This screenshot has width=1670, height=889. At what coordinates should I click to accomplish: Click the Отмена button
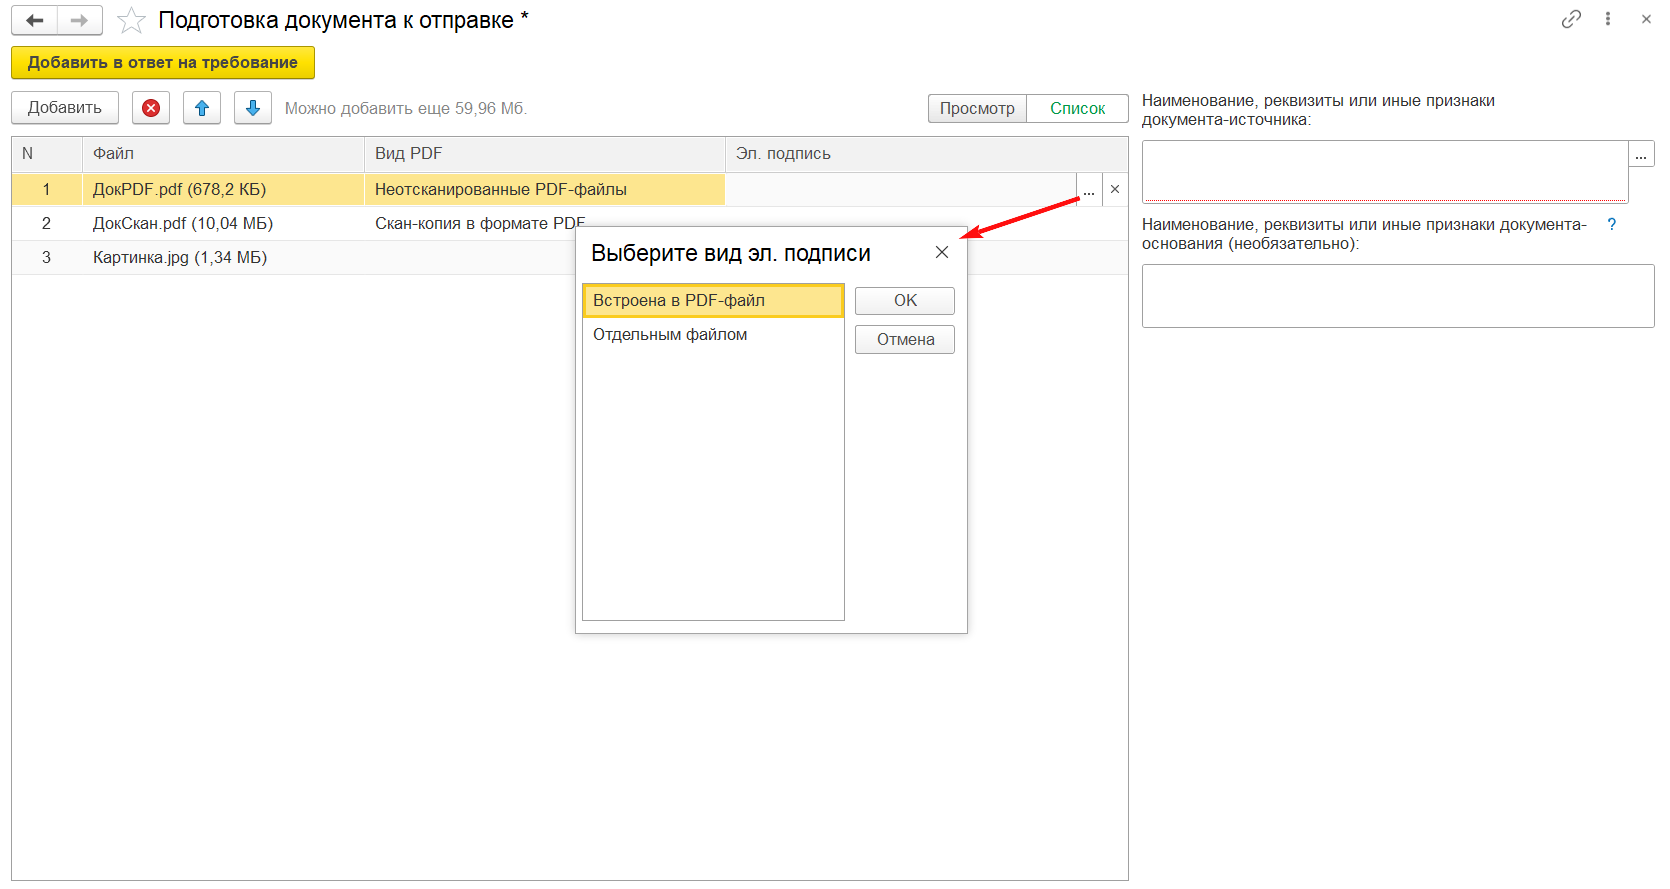coord(905,340)
